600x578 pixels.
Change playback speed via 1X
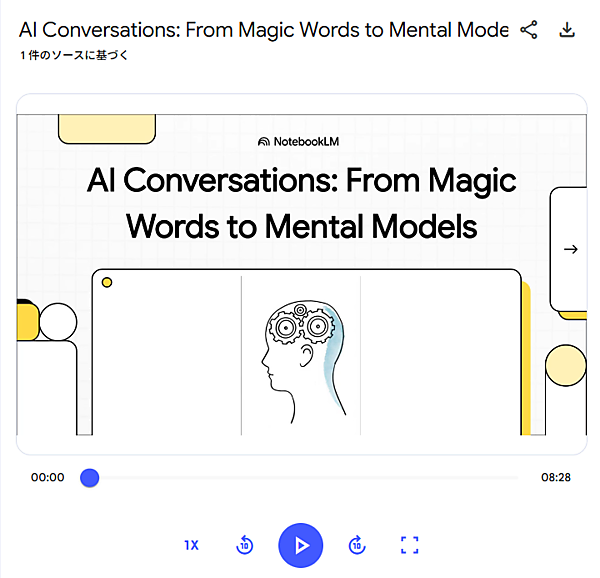[191, 545]
